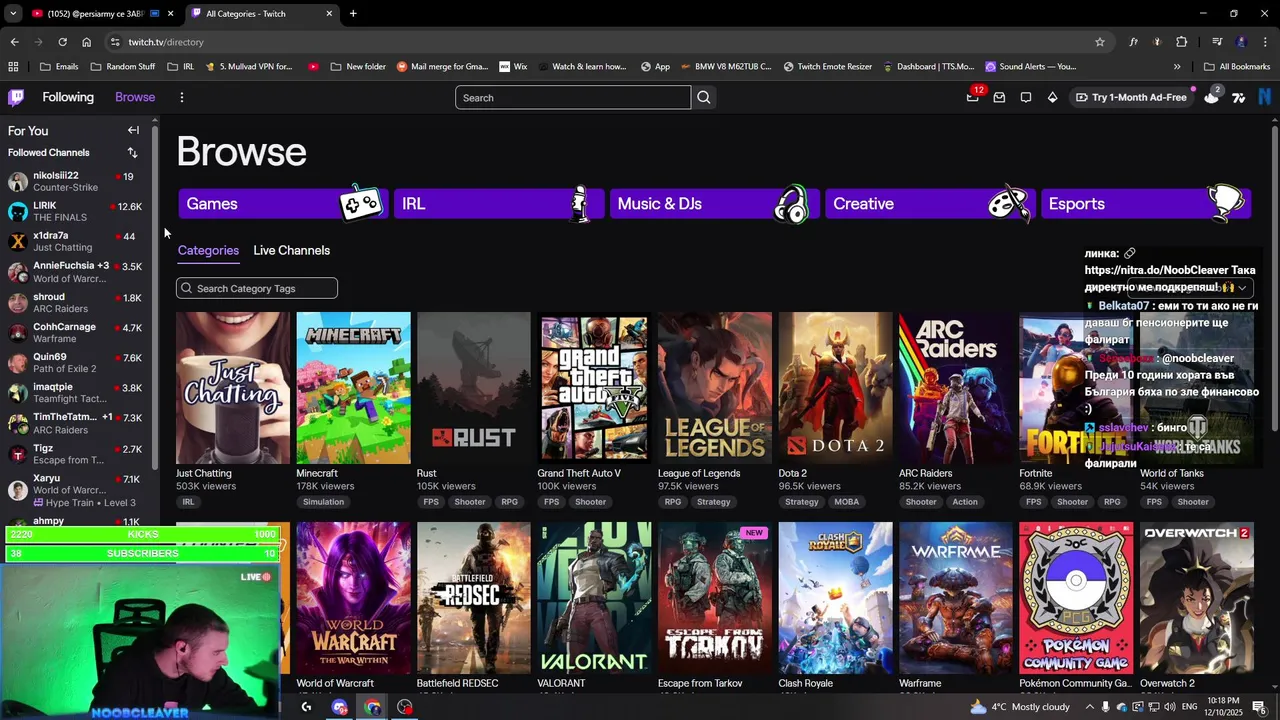Click the Chrome icon in the taskbar
Image resolution: width=1280 pixels, height=720 pixels.
tap(372, 707)
